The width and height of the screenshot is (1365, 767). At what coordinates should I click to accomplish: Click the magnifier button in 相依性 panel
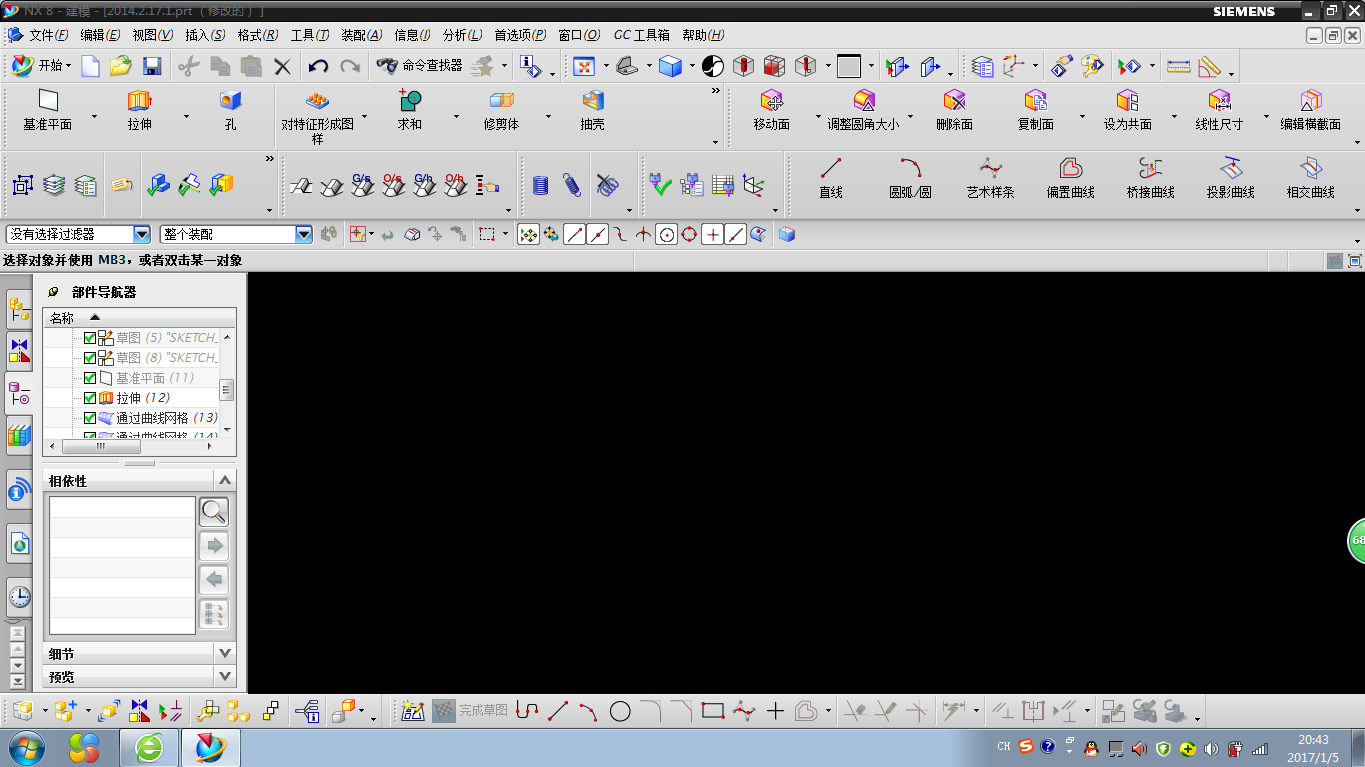click(214, 512)
